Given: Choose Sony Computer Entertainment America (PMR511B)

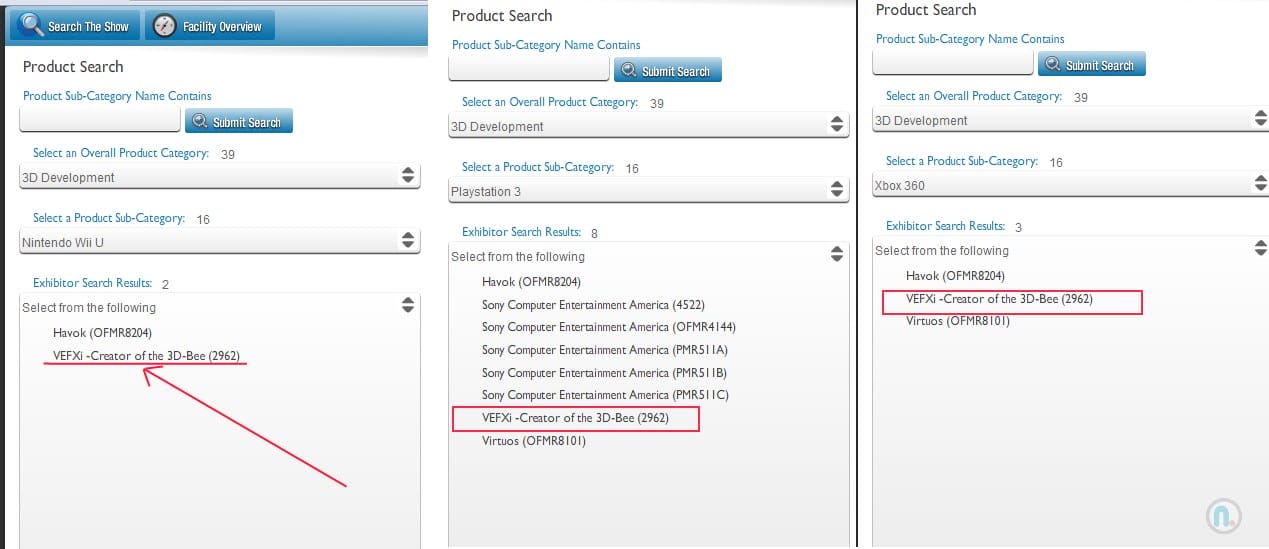Looking at the screenshot, I should click(604, 372).
